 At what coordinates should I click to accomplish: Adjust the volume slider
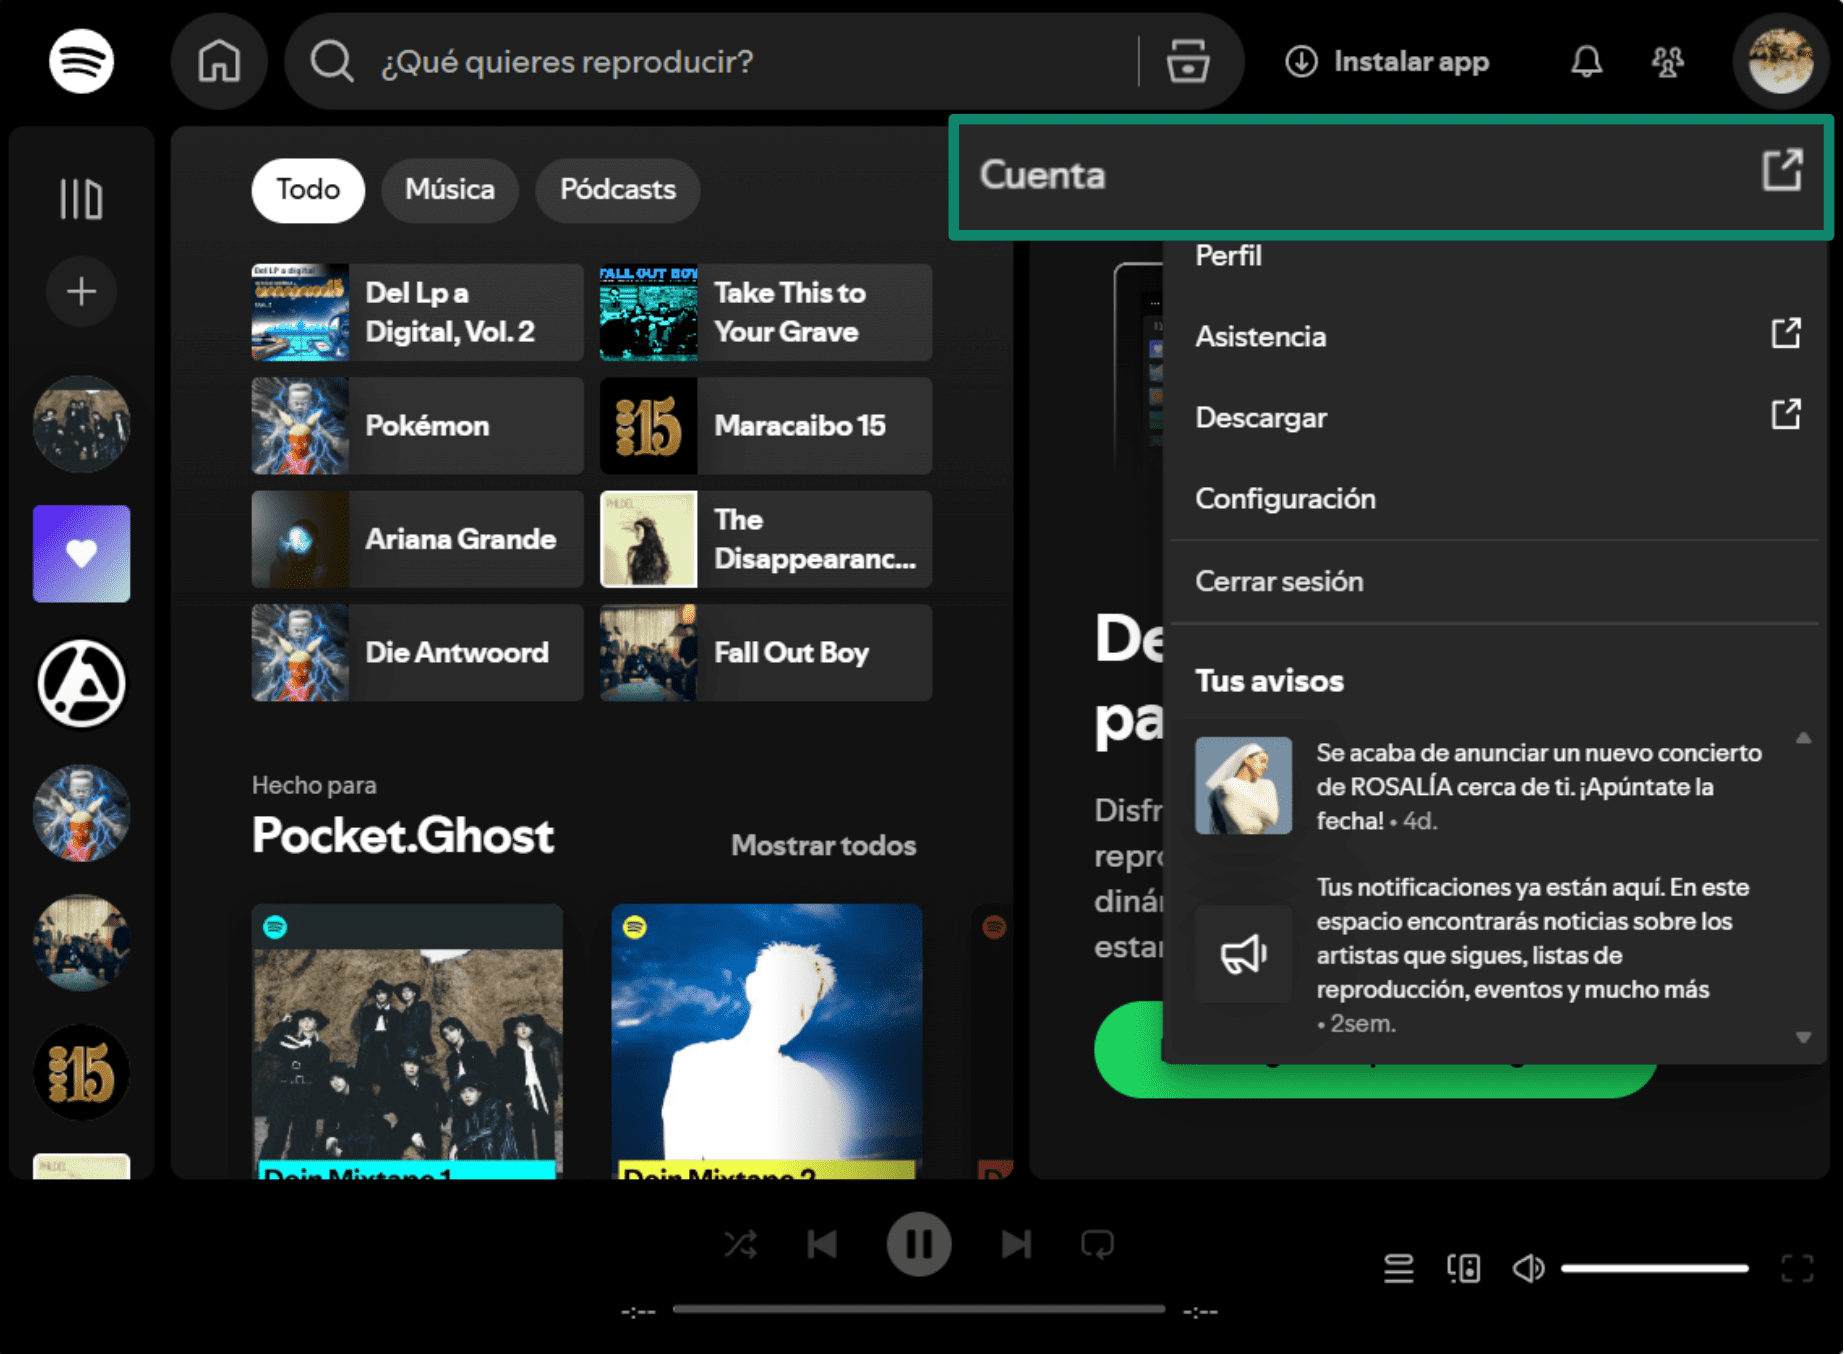coord(1654,1268)
